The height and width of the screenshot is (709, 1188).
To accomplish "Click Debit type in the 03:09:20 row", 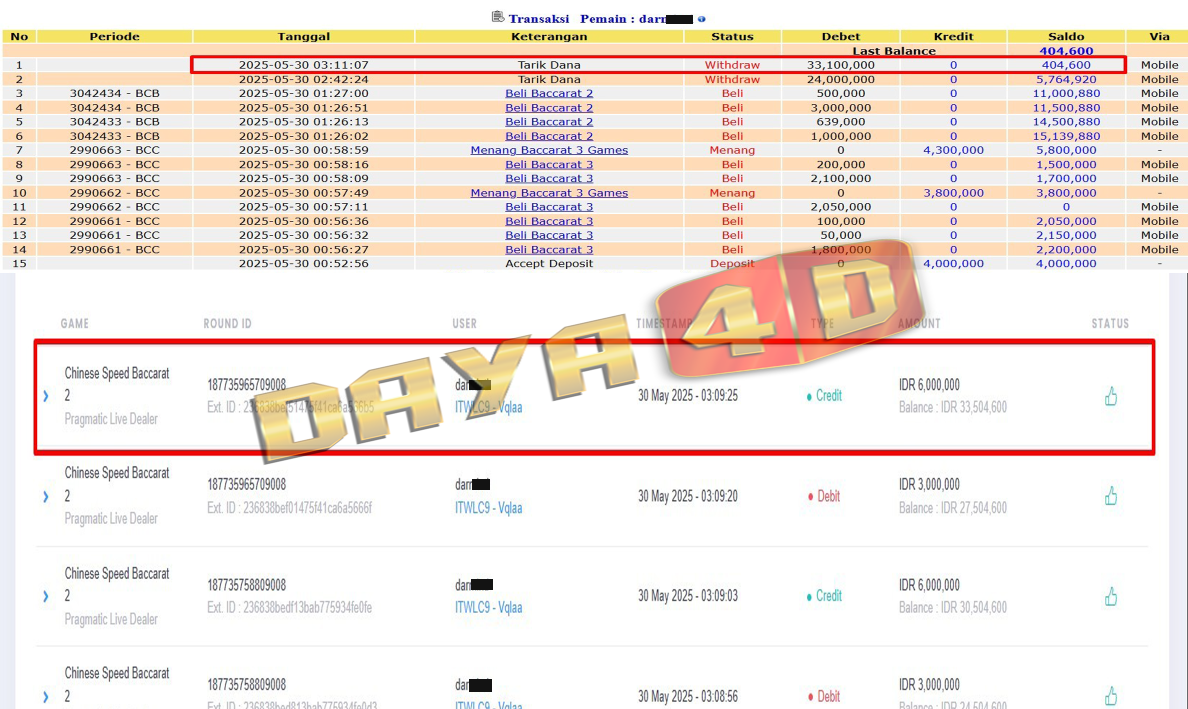I will [x=824, y=496].
